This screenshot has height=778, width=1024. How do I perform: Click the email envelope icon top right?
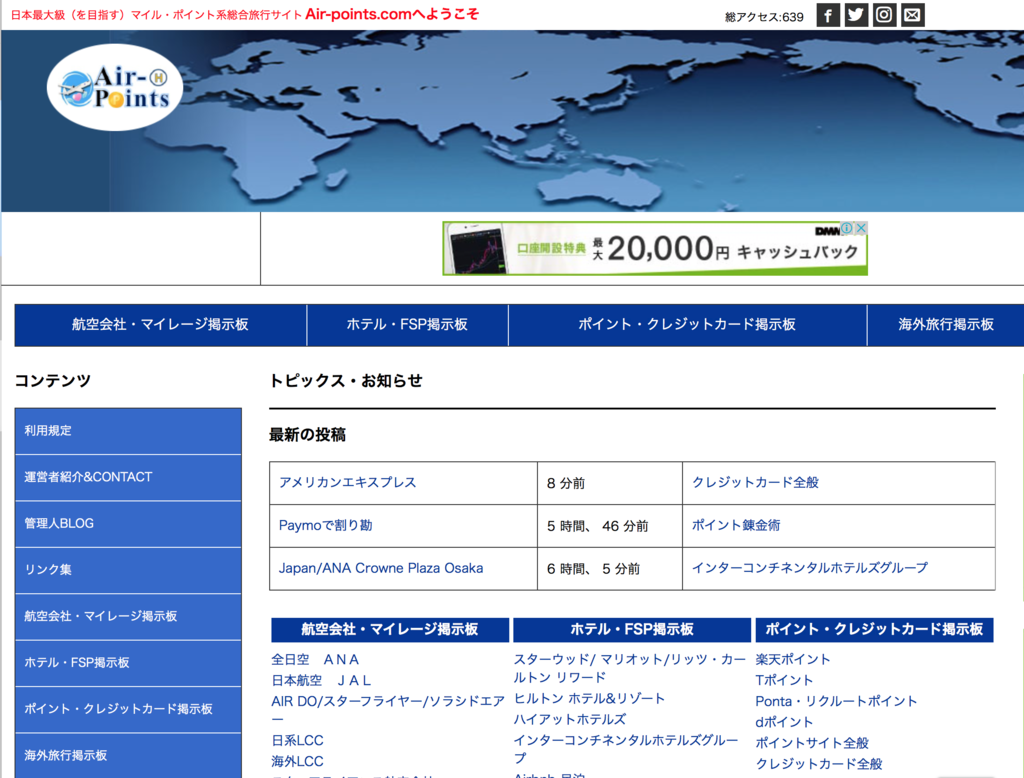click(911, 15)
